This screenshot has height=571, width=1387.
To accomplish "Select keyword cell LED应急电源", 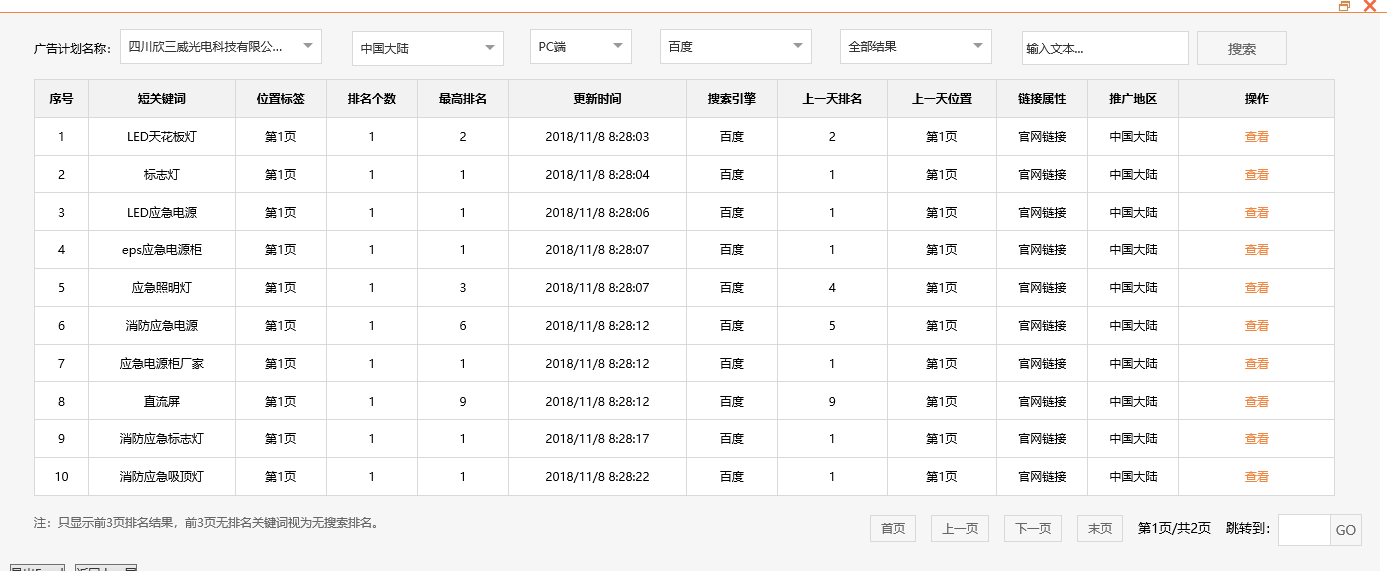I will (162, 212).
